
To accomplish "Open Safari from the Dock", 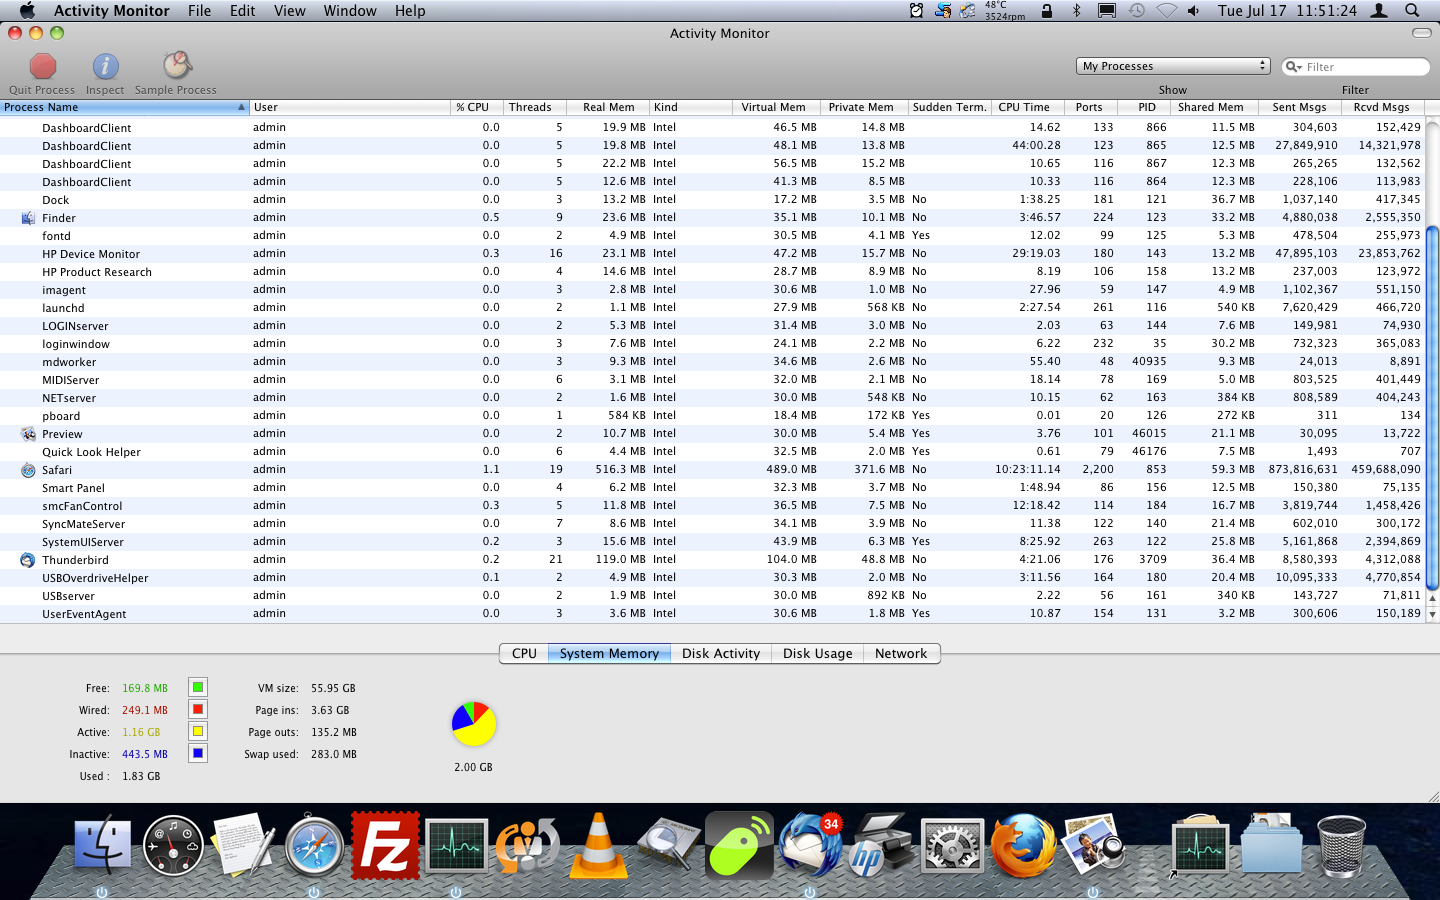I will pos(315,846).
